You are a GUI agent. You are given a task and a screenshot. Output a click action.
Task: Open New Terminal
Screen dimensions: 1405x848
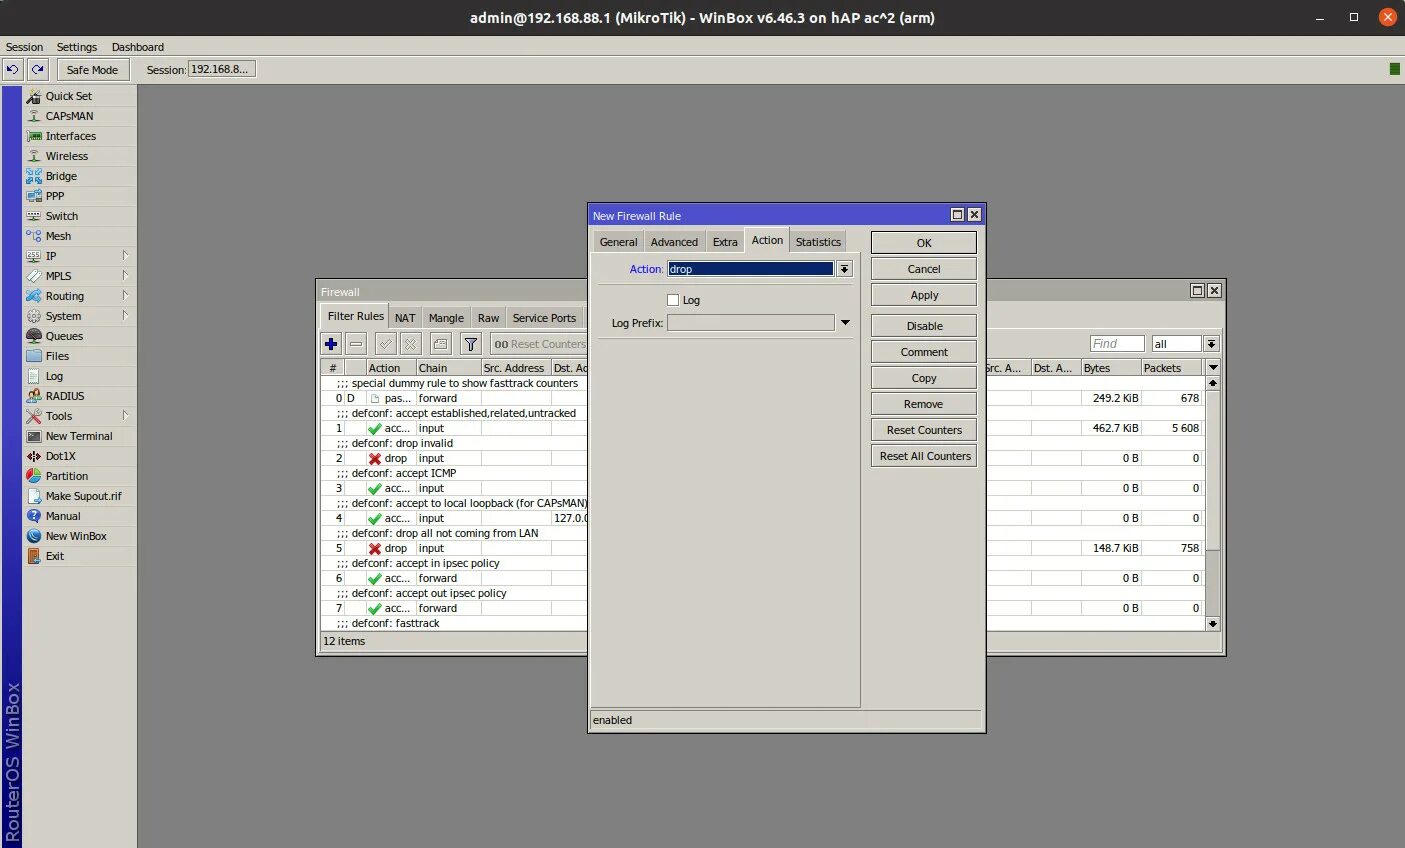pyautogui.click(x=80, y=436)
